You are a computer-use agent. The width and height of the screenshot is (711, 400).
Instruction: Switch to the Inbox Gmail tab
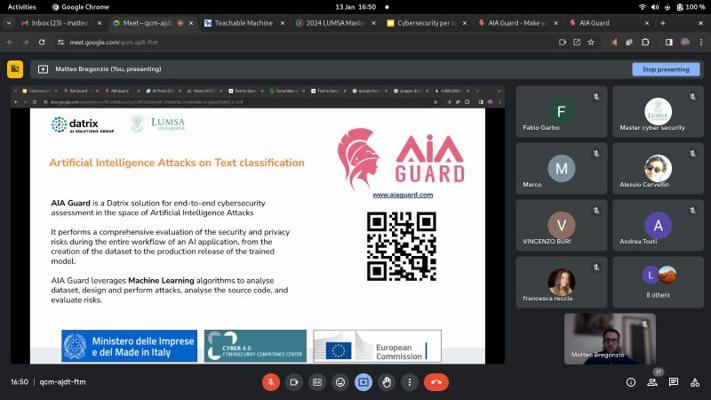60,23
